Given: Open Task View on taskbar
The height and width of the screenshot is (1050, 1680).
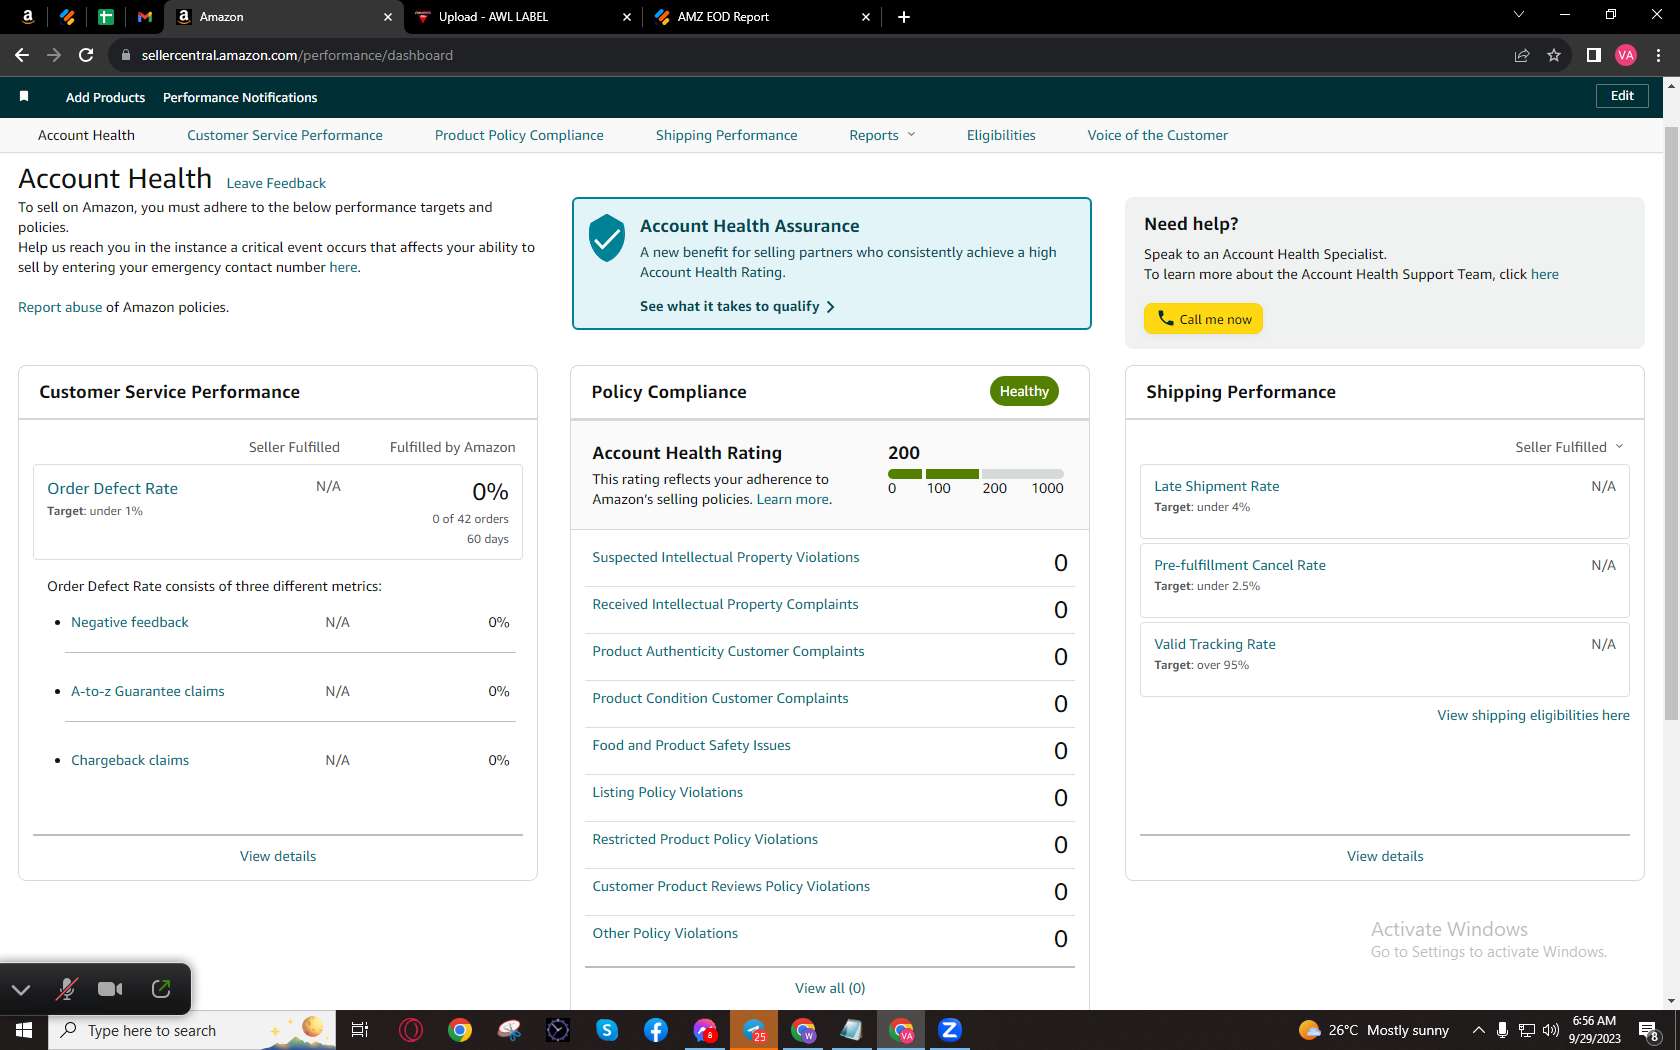Looking at the screenshot, I should pyautogui.click(x=360, y=1030).
